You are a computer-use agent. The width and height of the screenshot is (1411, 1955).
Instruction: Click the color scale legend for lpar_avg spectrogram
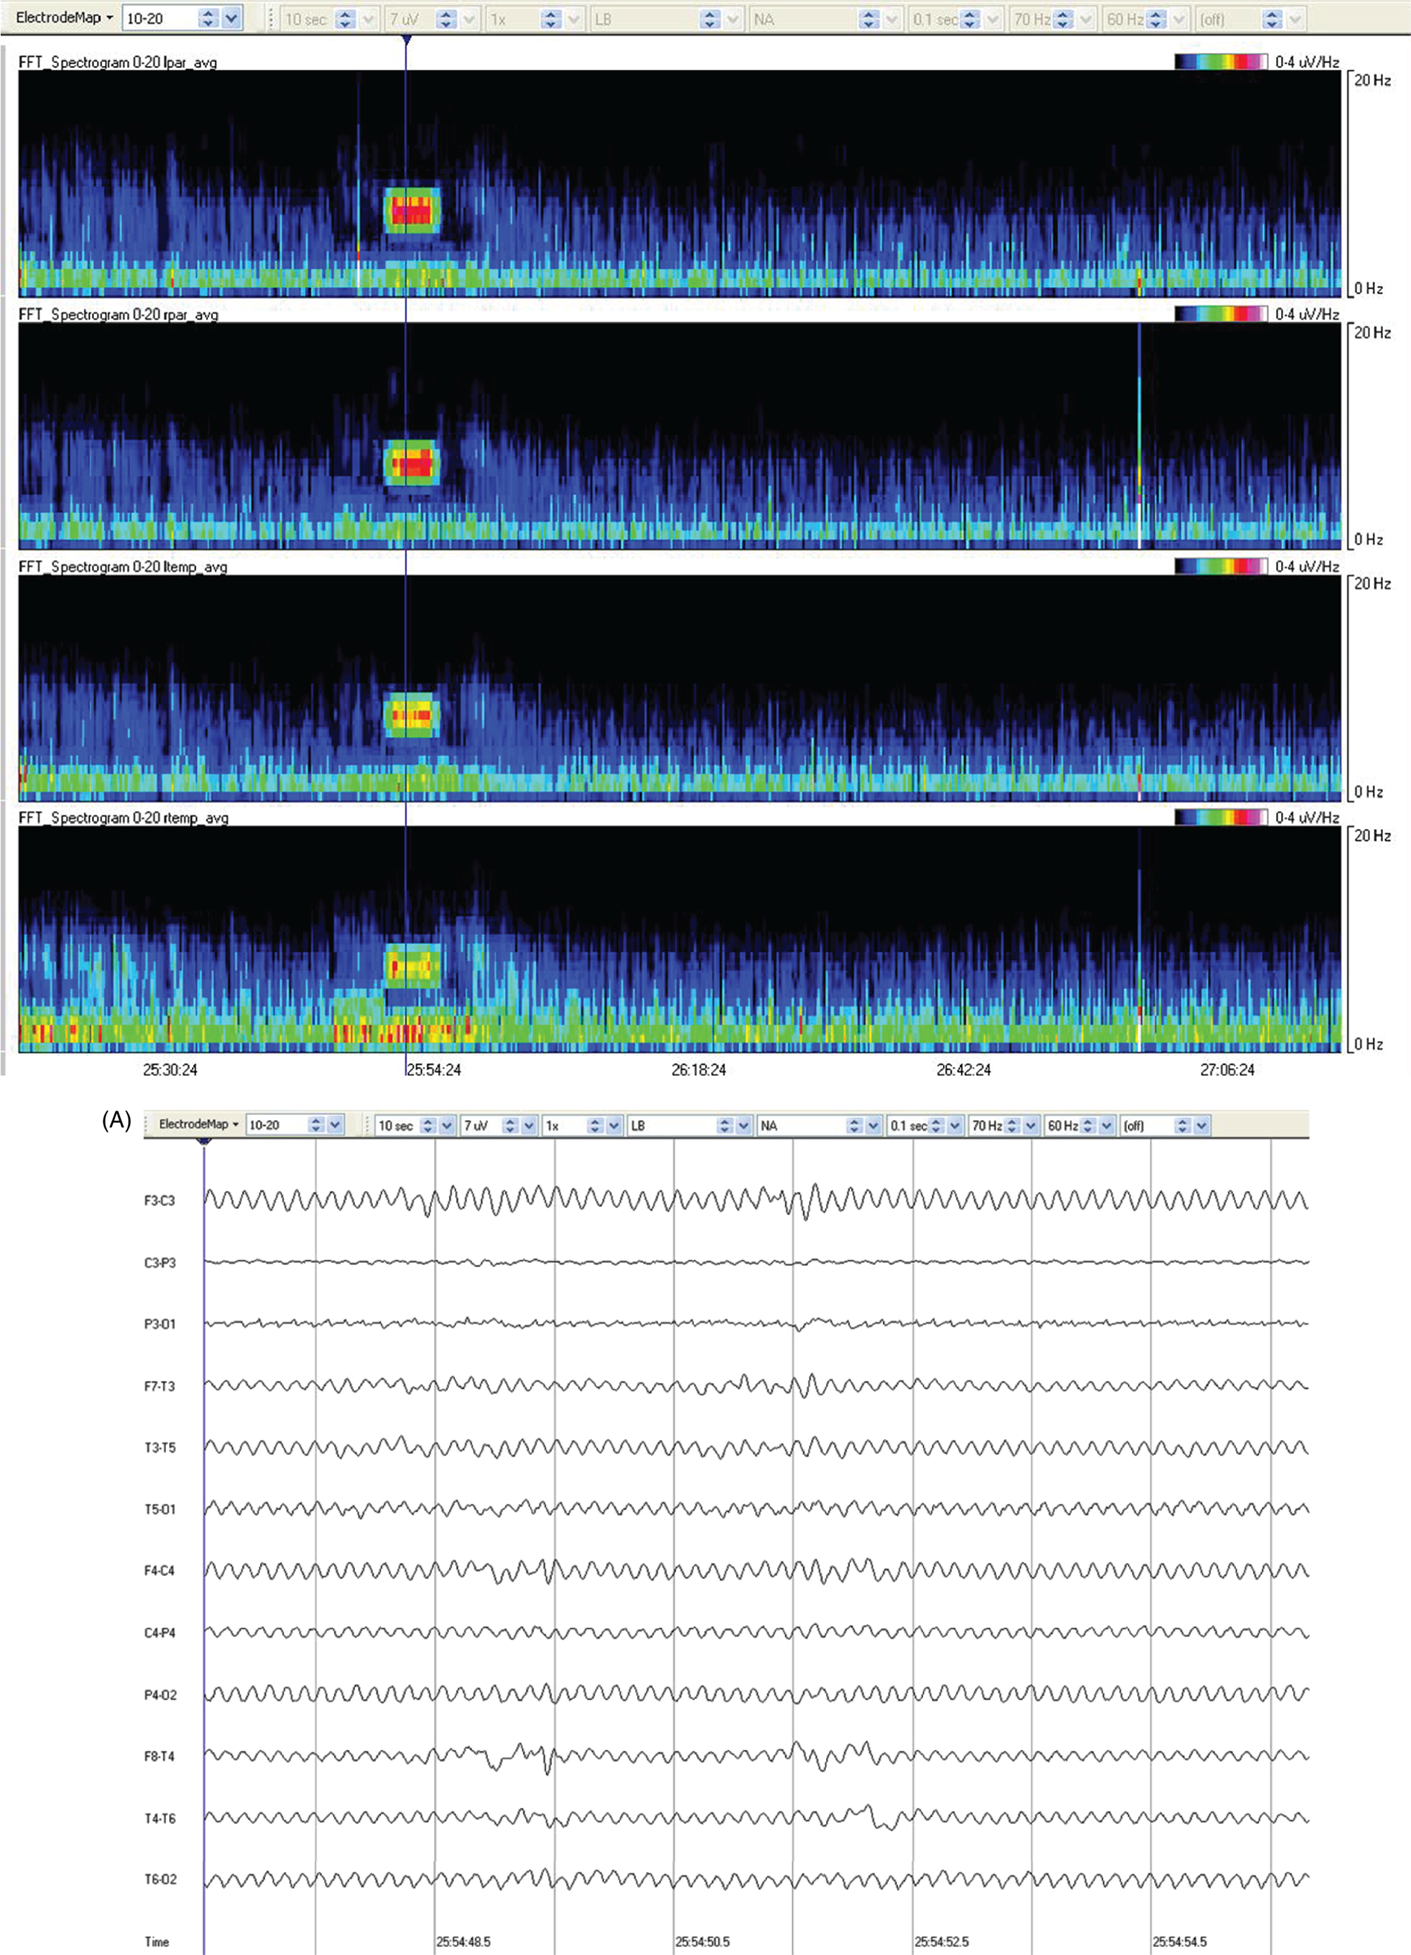(x=1221, y=62)
